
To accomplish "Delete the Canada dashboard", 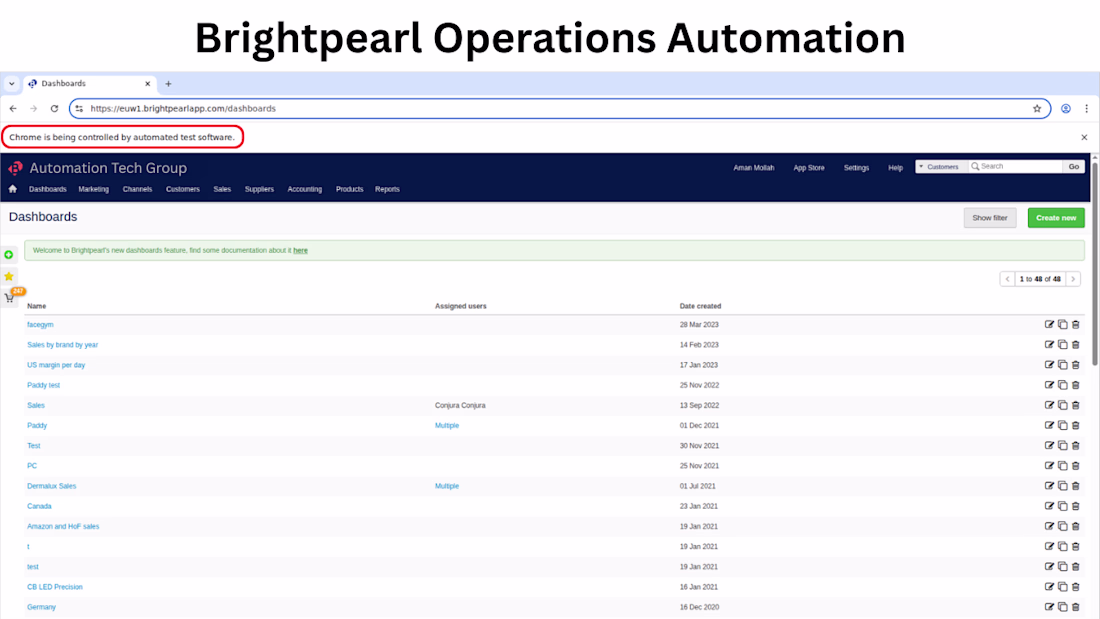I will pyautogui.click(x=1075, y=506).
